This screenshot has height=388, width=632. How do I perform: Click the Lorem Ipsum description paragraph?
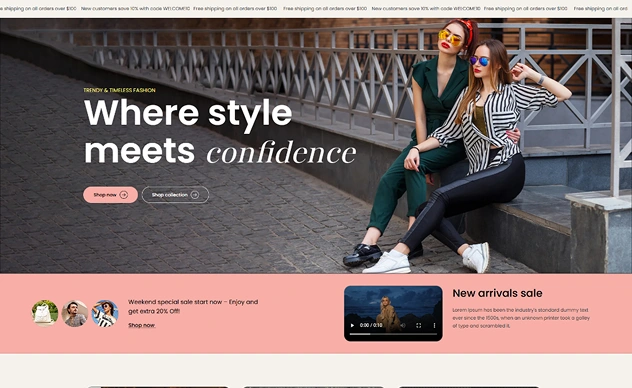click(521, 318)
